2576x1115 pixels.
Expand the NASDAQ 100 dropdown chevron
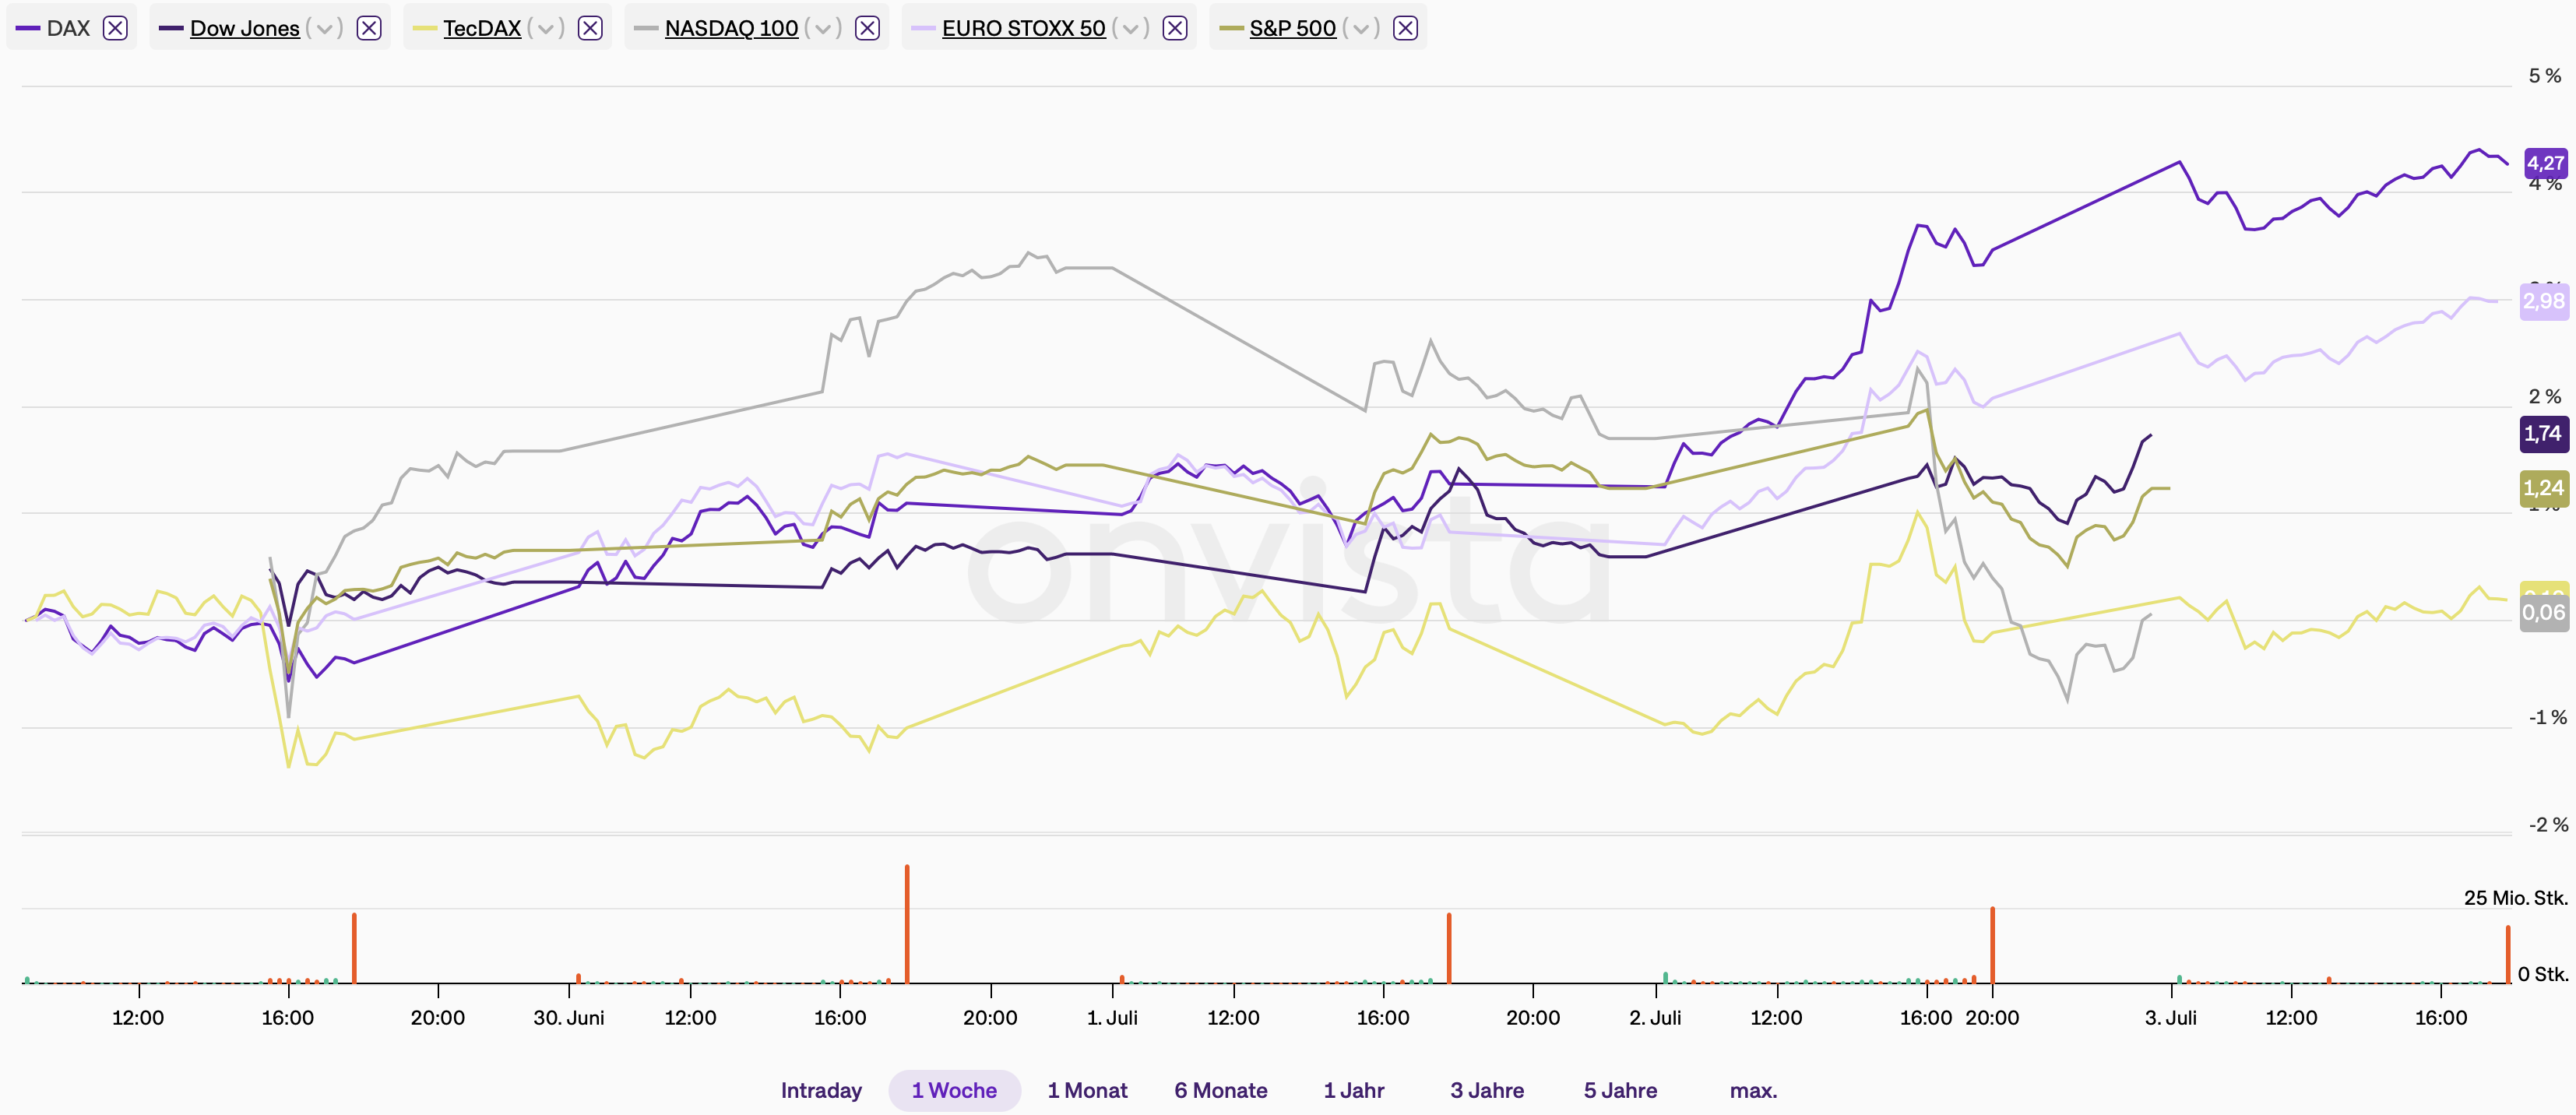[822, 28]
